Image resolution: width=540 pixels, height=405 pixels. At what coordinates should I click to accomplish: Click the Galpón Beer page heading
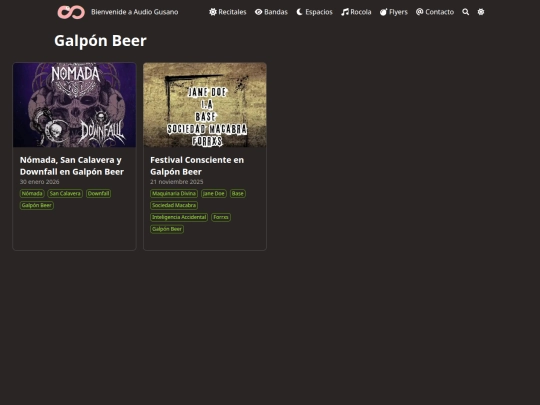[x=100, y=41]
